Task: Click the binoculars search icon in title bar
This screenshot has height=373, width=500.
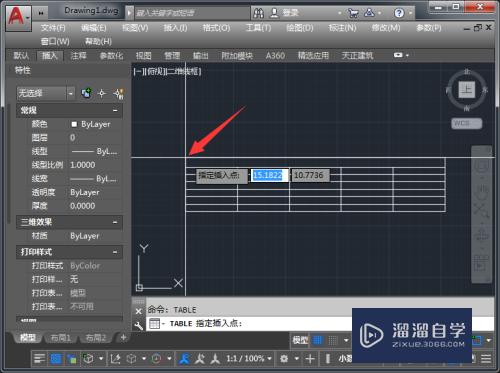Action: pyautogui.click(x=259, y=13)
